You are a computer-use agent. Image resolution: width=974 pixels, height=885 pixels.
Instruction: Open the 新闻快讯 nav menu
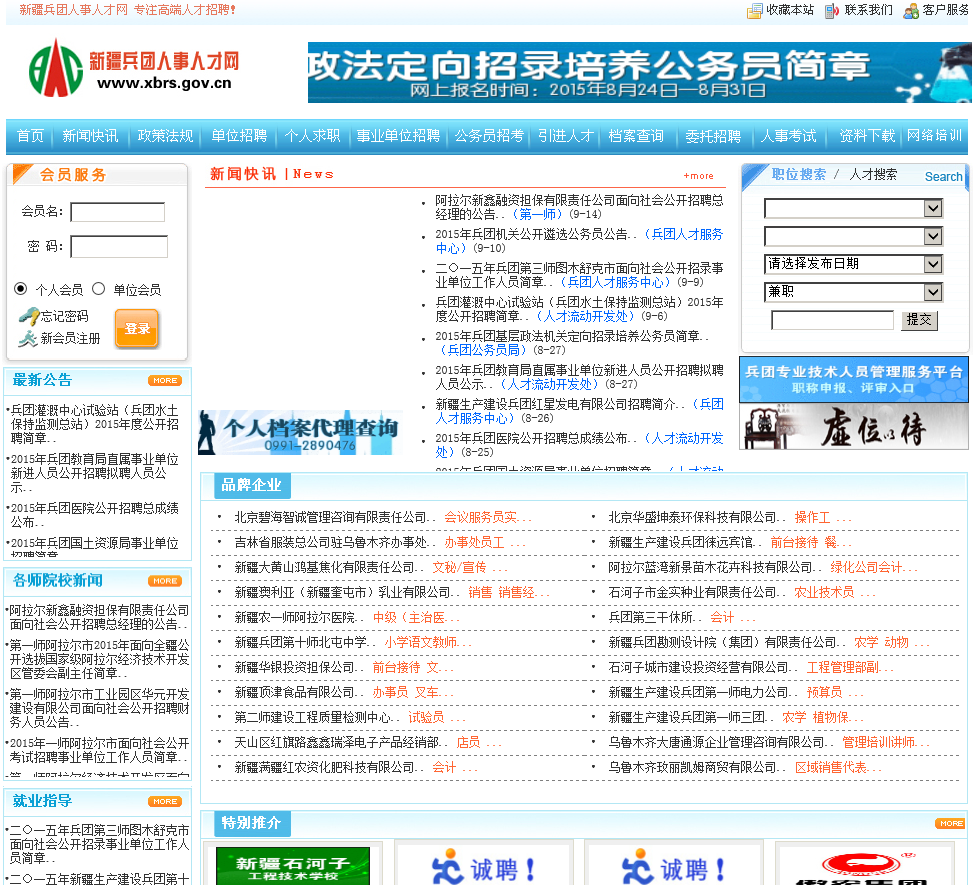click(90, 136)
